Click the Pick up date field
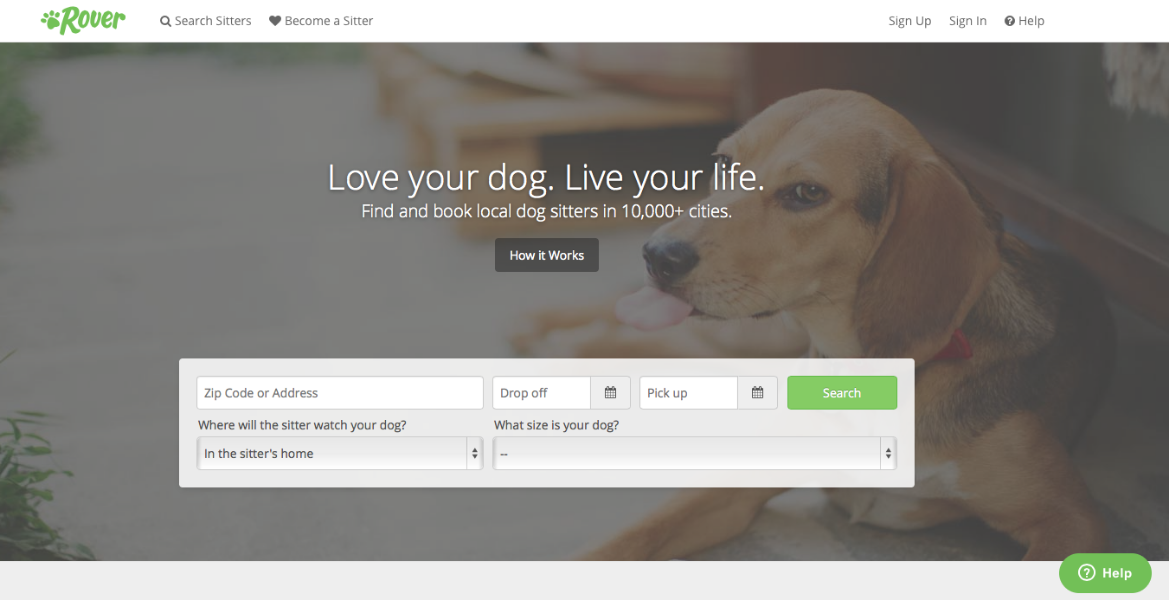Viewport: 1169px width, 600px height. tap(688, 393)
